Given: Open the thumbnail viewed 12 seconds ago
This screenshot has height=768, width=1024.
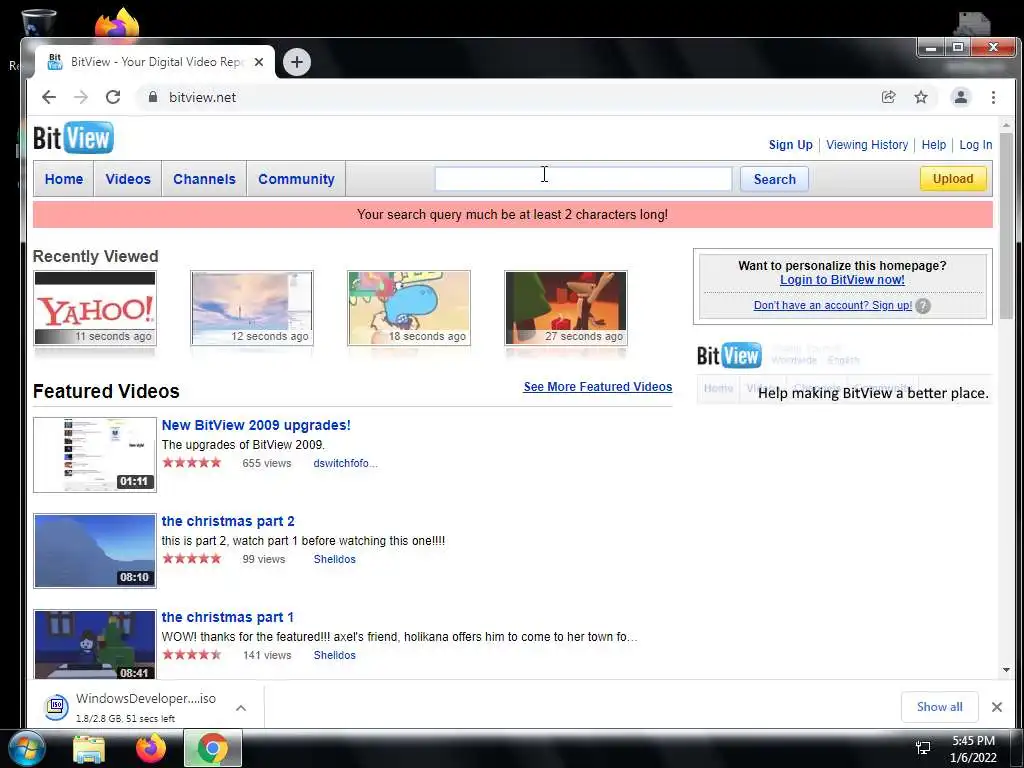Looking at the screenshot, I should point(252,308).
